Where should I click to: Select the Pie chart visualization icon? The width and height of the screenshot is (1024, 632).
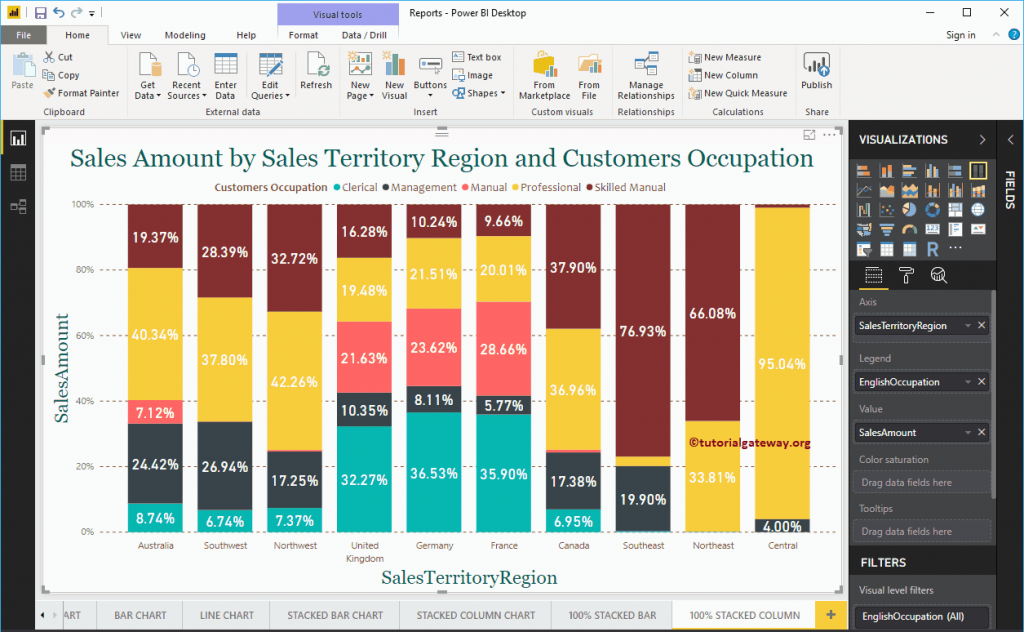[x=910, y=209]
